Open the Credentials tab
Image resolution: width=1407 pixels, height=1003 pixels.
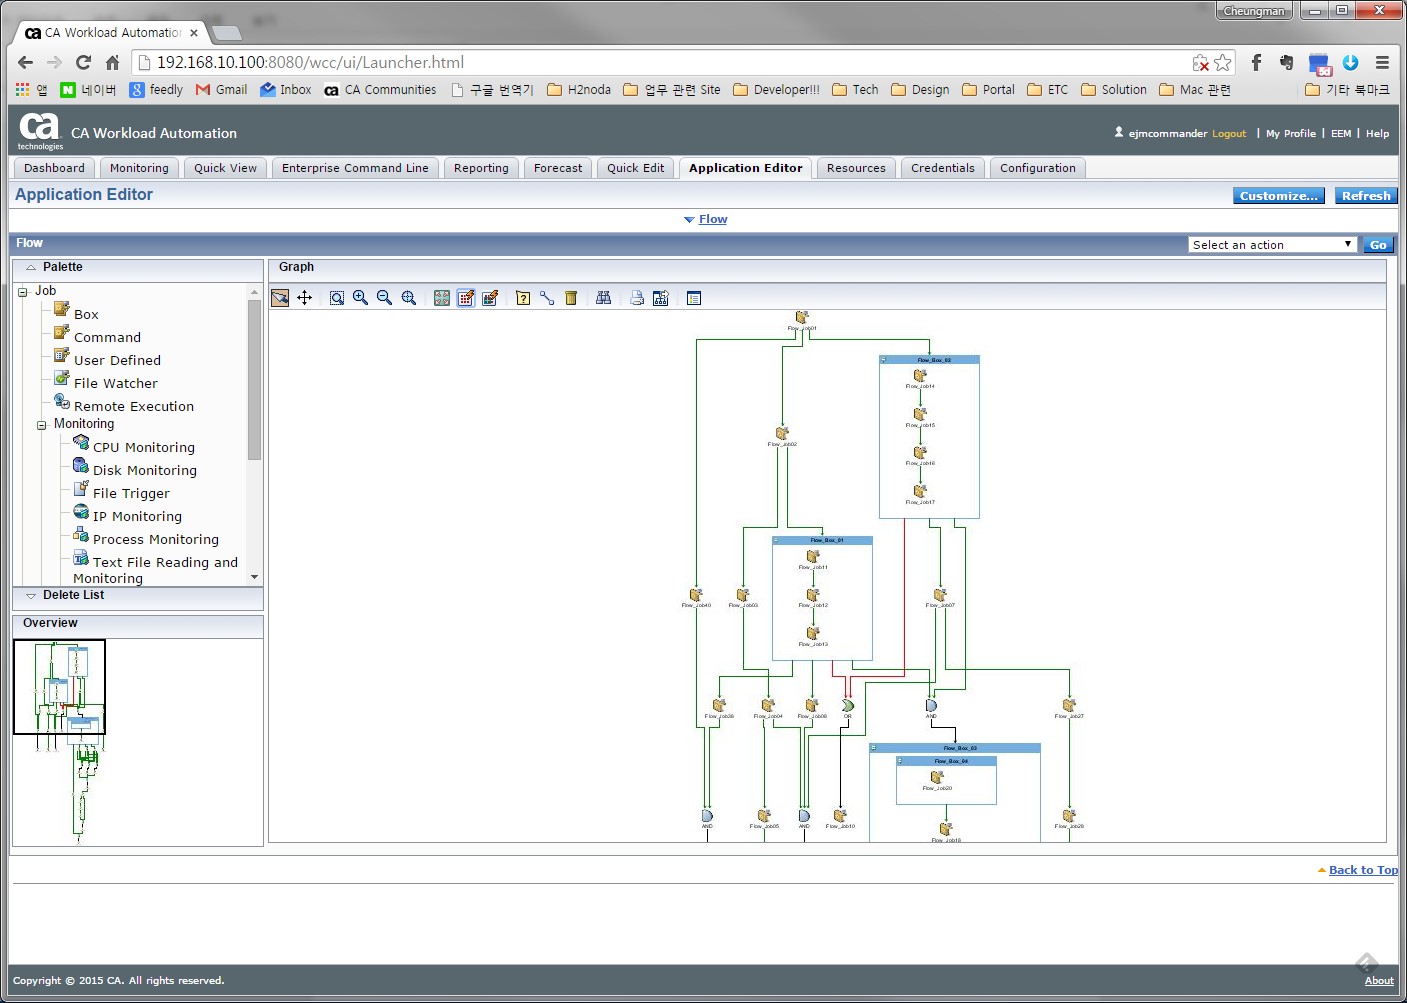coord(943,168)
